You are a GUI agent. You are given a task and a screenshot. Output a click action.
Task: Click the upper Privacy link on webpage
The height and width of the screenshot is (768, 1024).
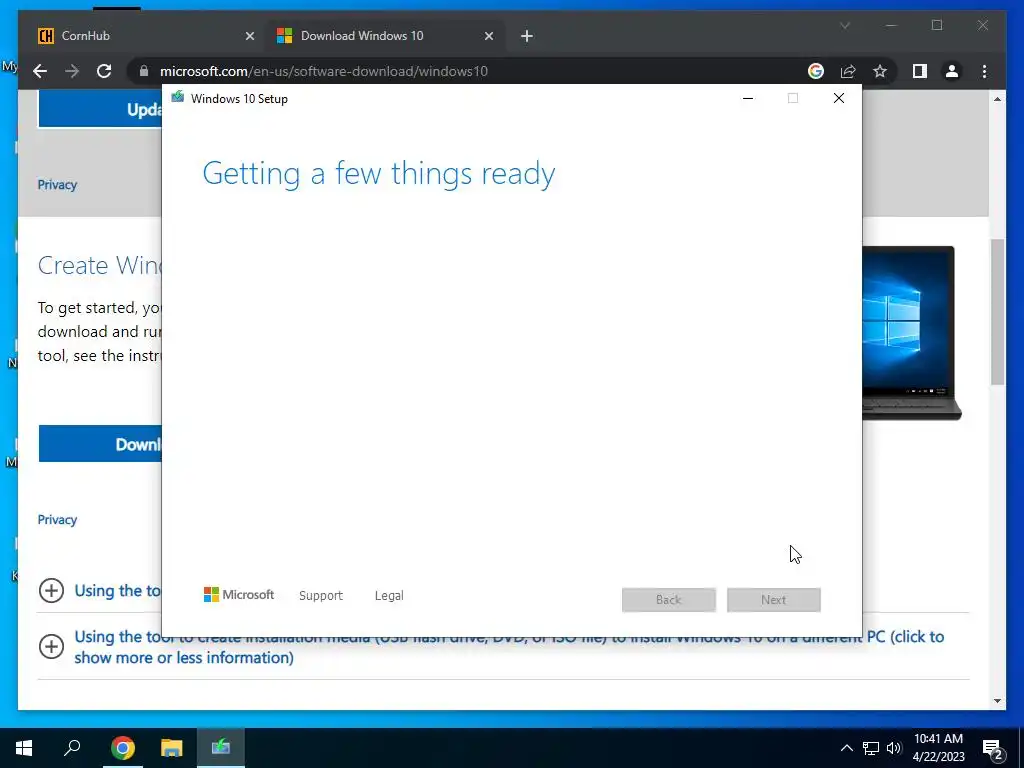pyautogui.click(x=57, y=185)
